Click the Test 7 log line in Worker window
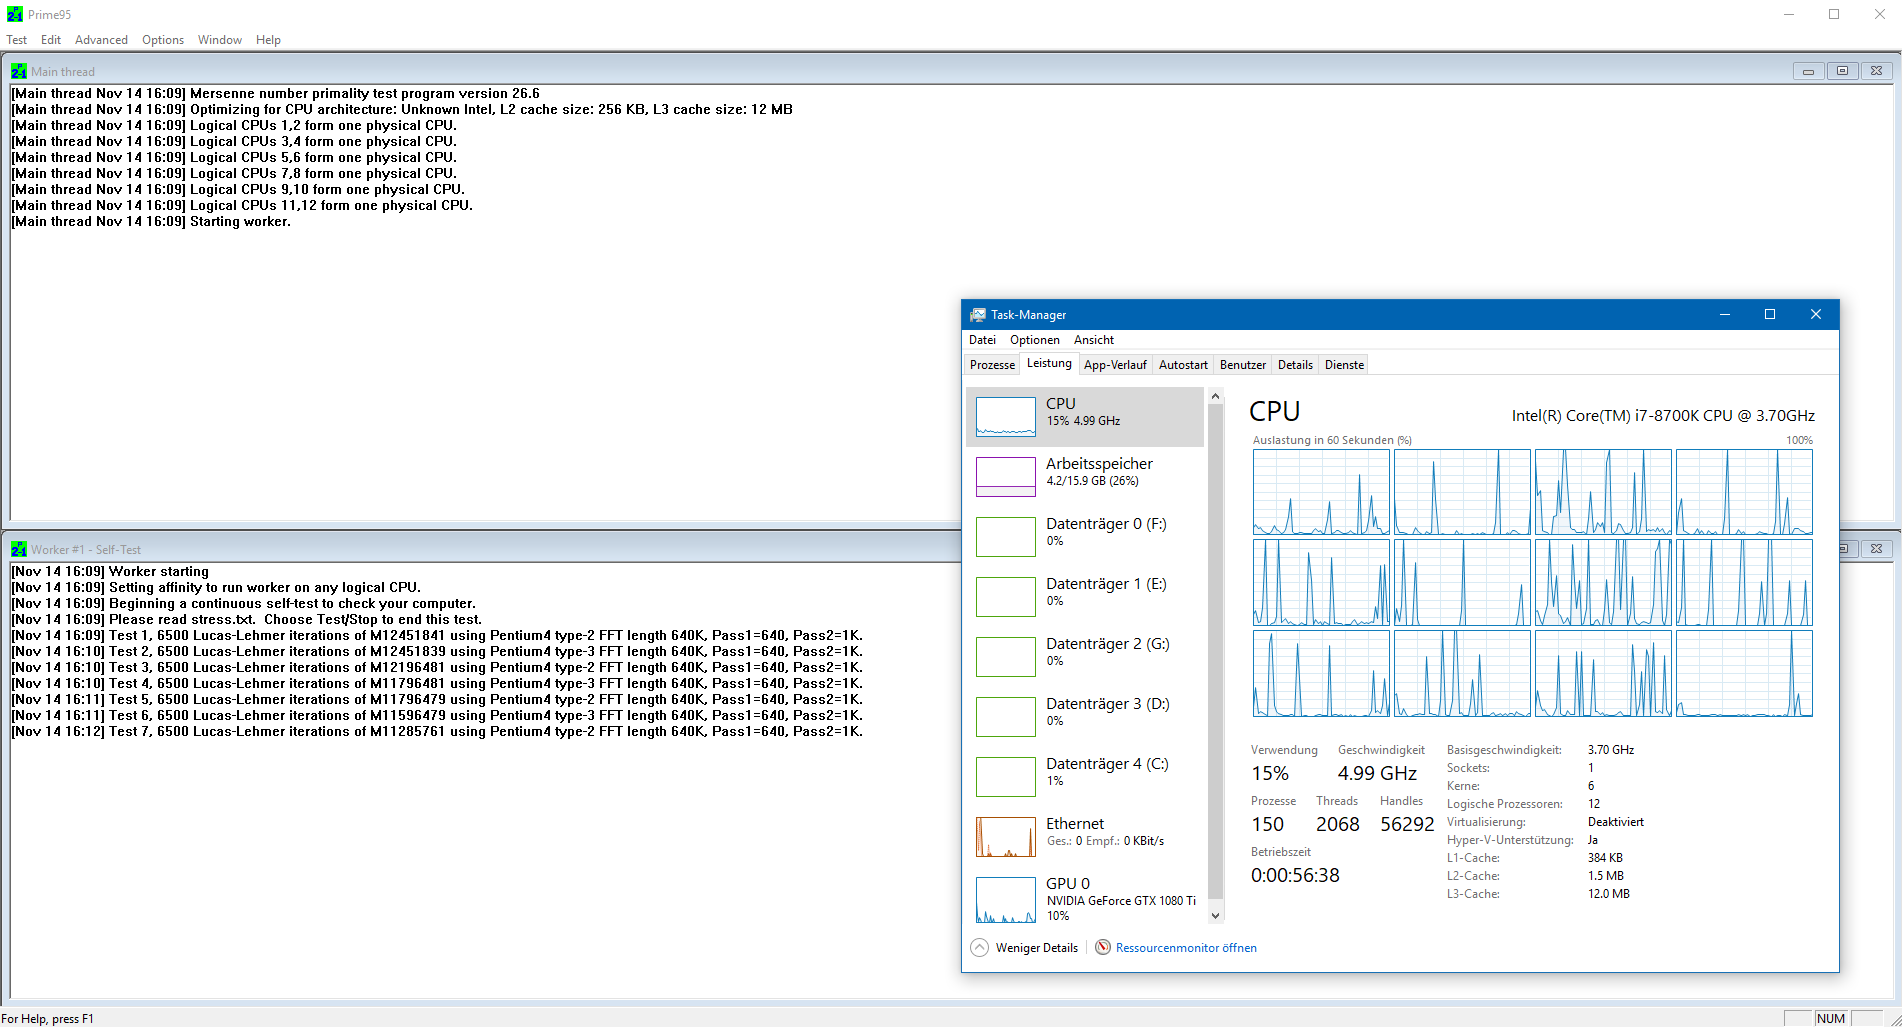The width and height of the screenshot is (1902, 1027). (x=437, y=732)
